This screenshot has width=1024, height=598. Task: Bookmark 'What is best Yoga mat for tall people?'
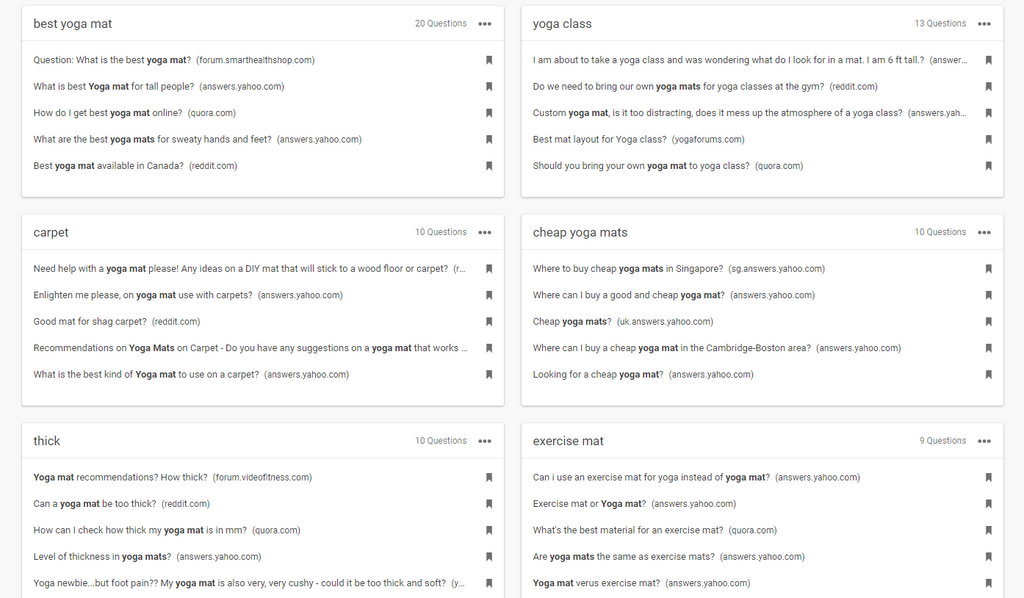(489, 87)
